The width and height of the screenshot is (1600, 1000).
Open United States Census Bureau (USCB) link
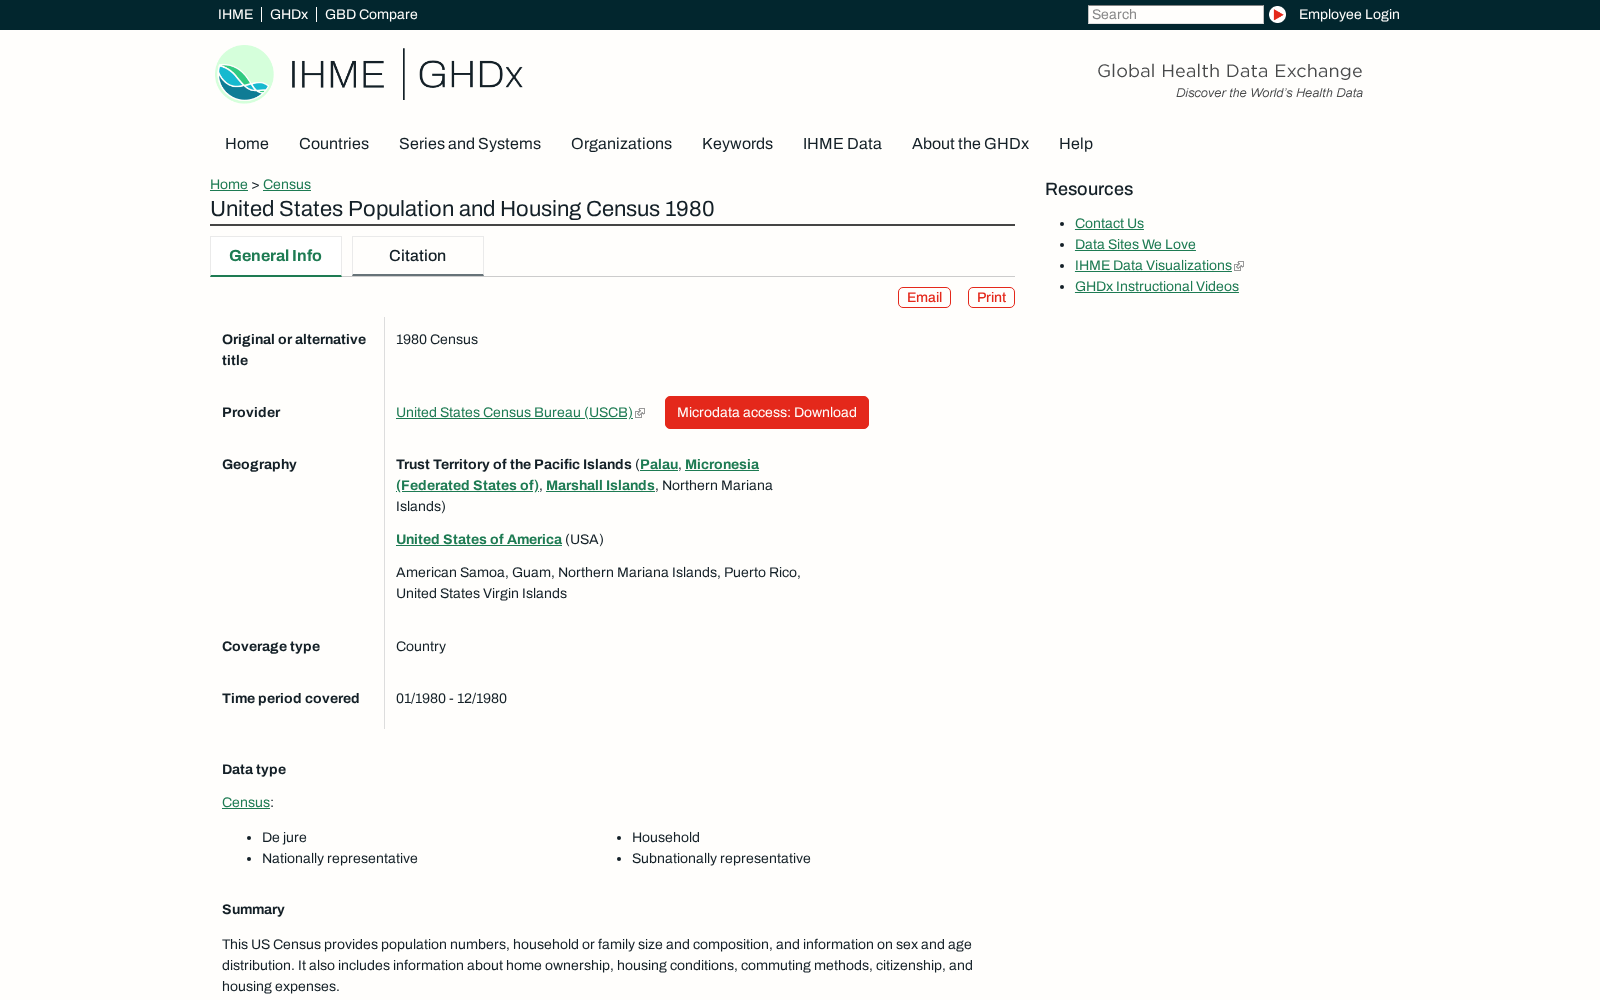514,412
